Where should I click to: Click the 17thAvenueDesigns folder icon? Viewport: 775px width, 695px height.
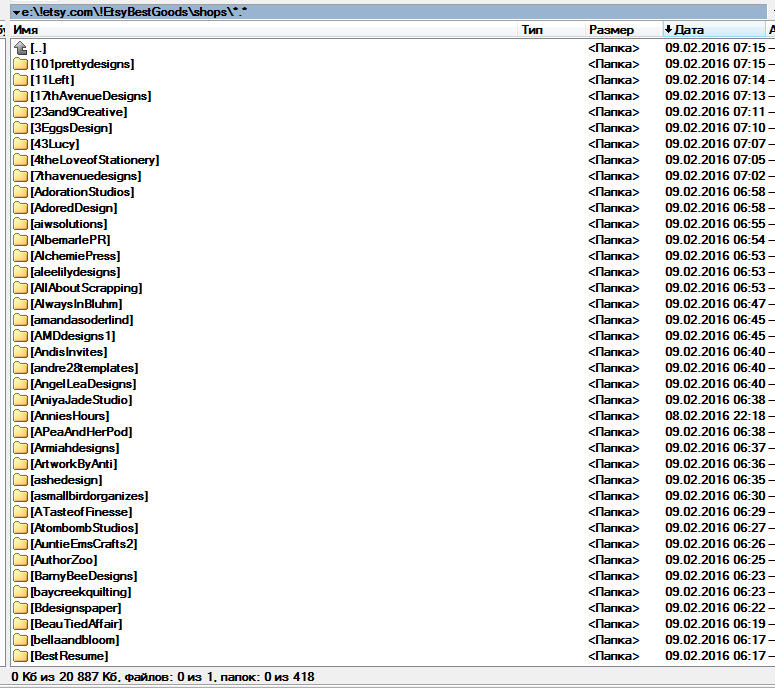[x=20, y=96]
